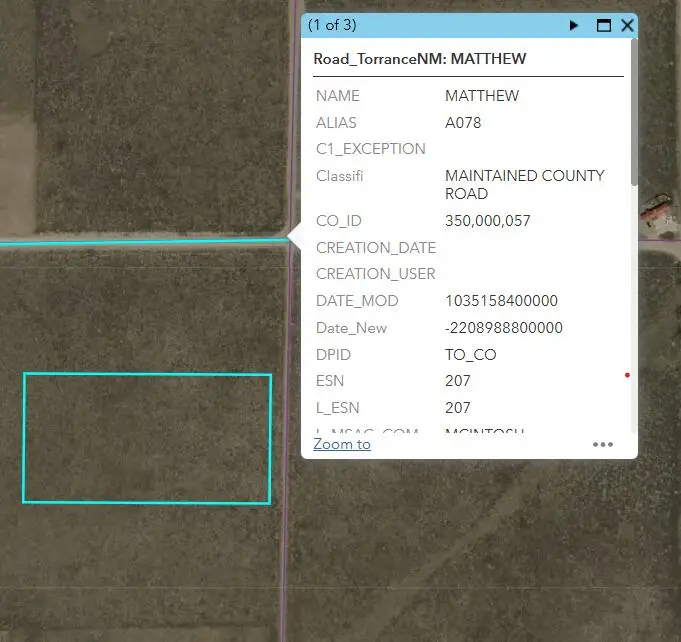The width and height of the screenshot is (681, 642).
Task: Maximize the feature popup window
Action: point(603,25)
